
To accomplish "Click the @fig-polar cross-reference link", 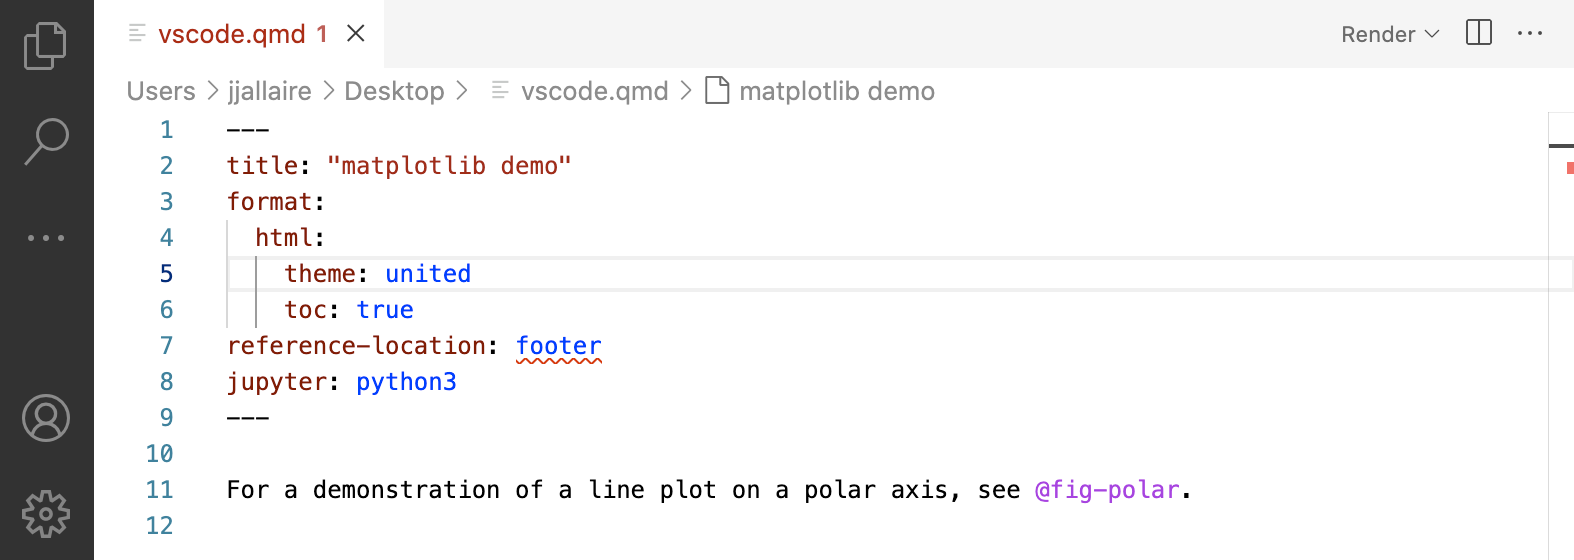I will tap(1107, 490).
